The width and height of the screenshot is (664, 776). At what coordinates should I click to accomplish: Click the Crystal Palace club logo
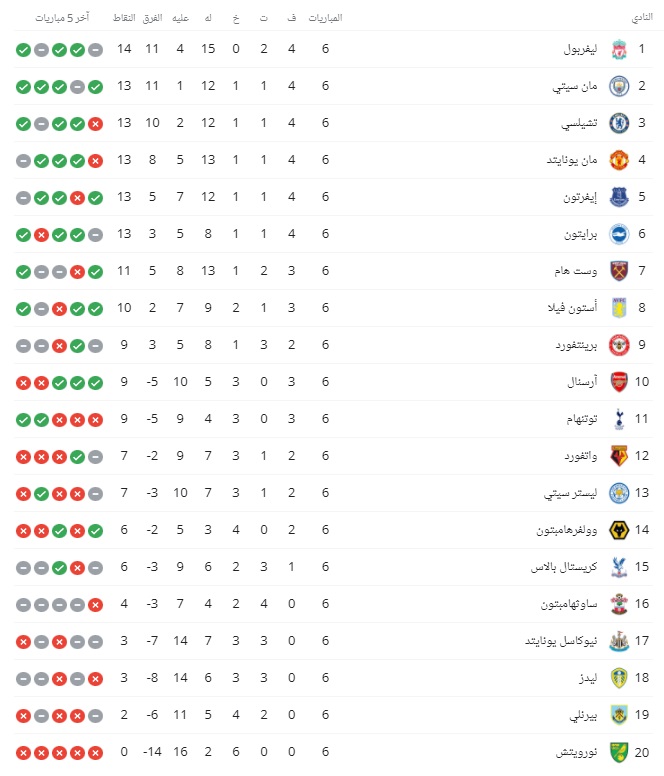point(619,567)
